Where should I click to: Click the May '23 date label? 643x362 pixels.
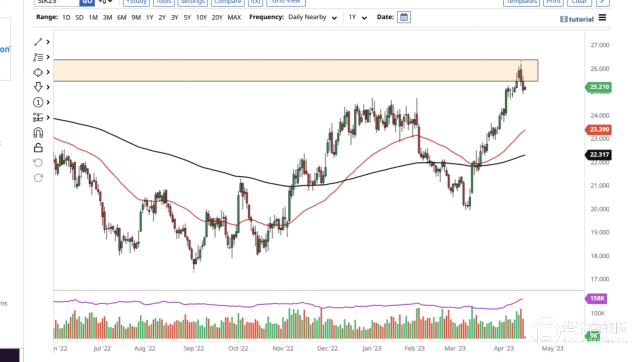553,348
